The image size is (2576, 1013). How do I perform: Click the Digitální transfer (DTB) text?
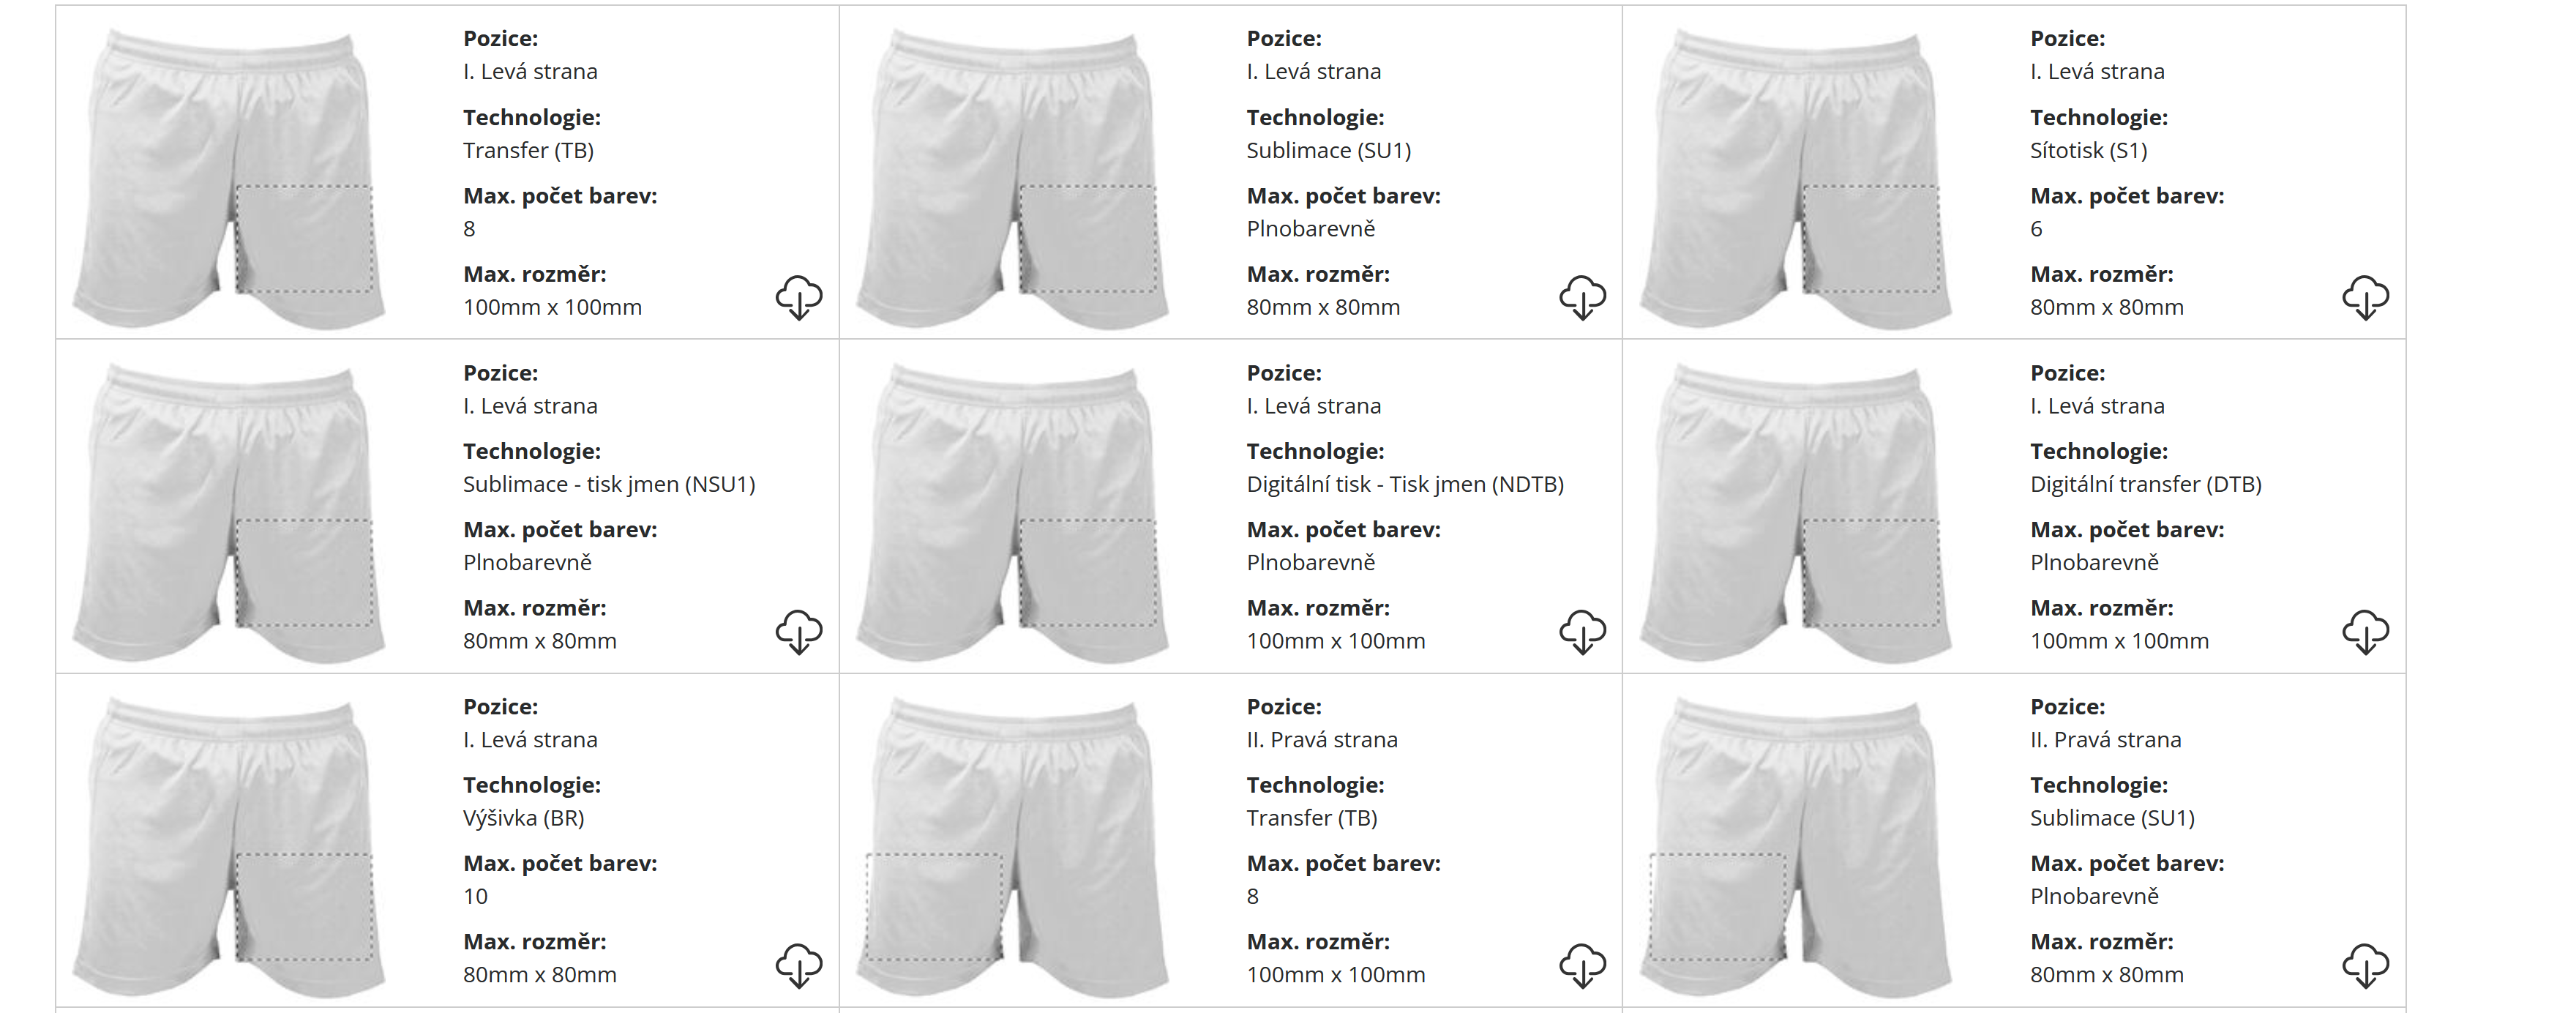2145,485
